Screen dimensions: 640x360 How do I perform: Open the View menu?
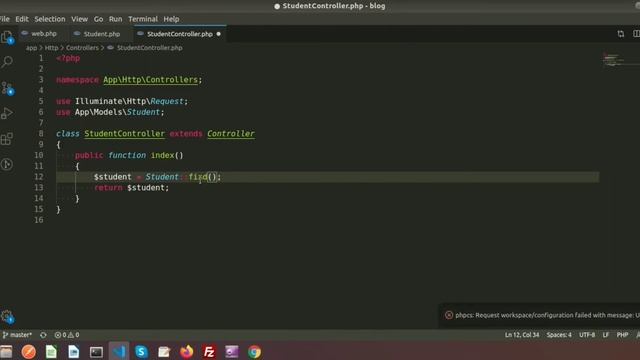(x=79, y=19)
